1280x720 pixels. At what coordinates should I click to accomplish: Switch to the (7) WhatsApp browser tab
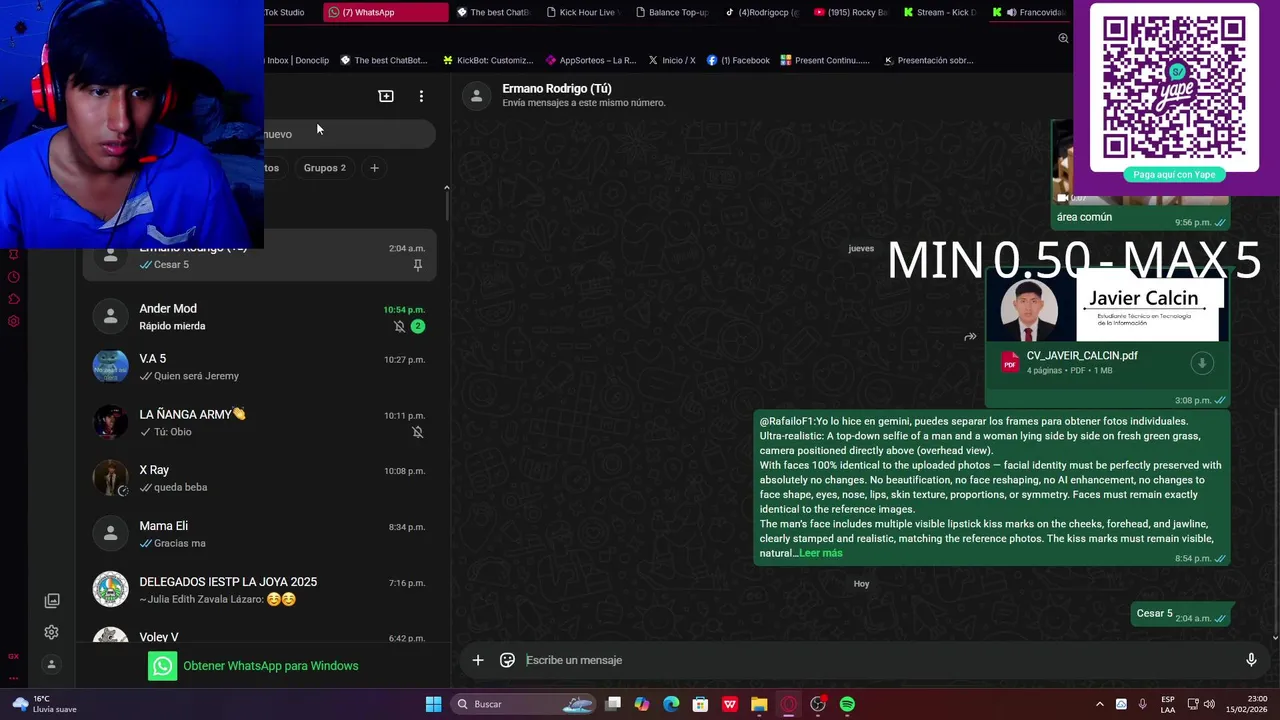click(386, 12)
